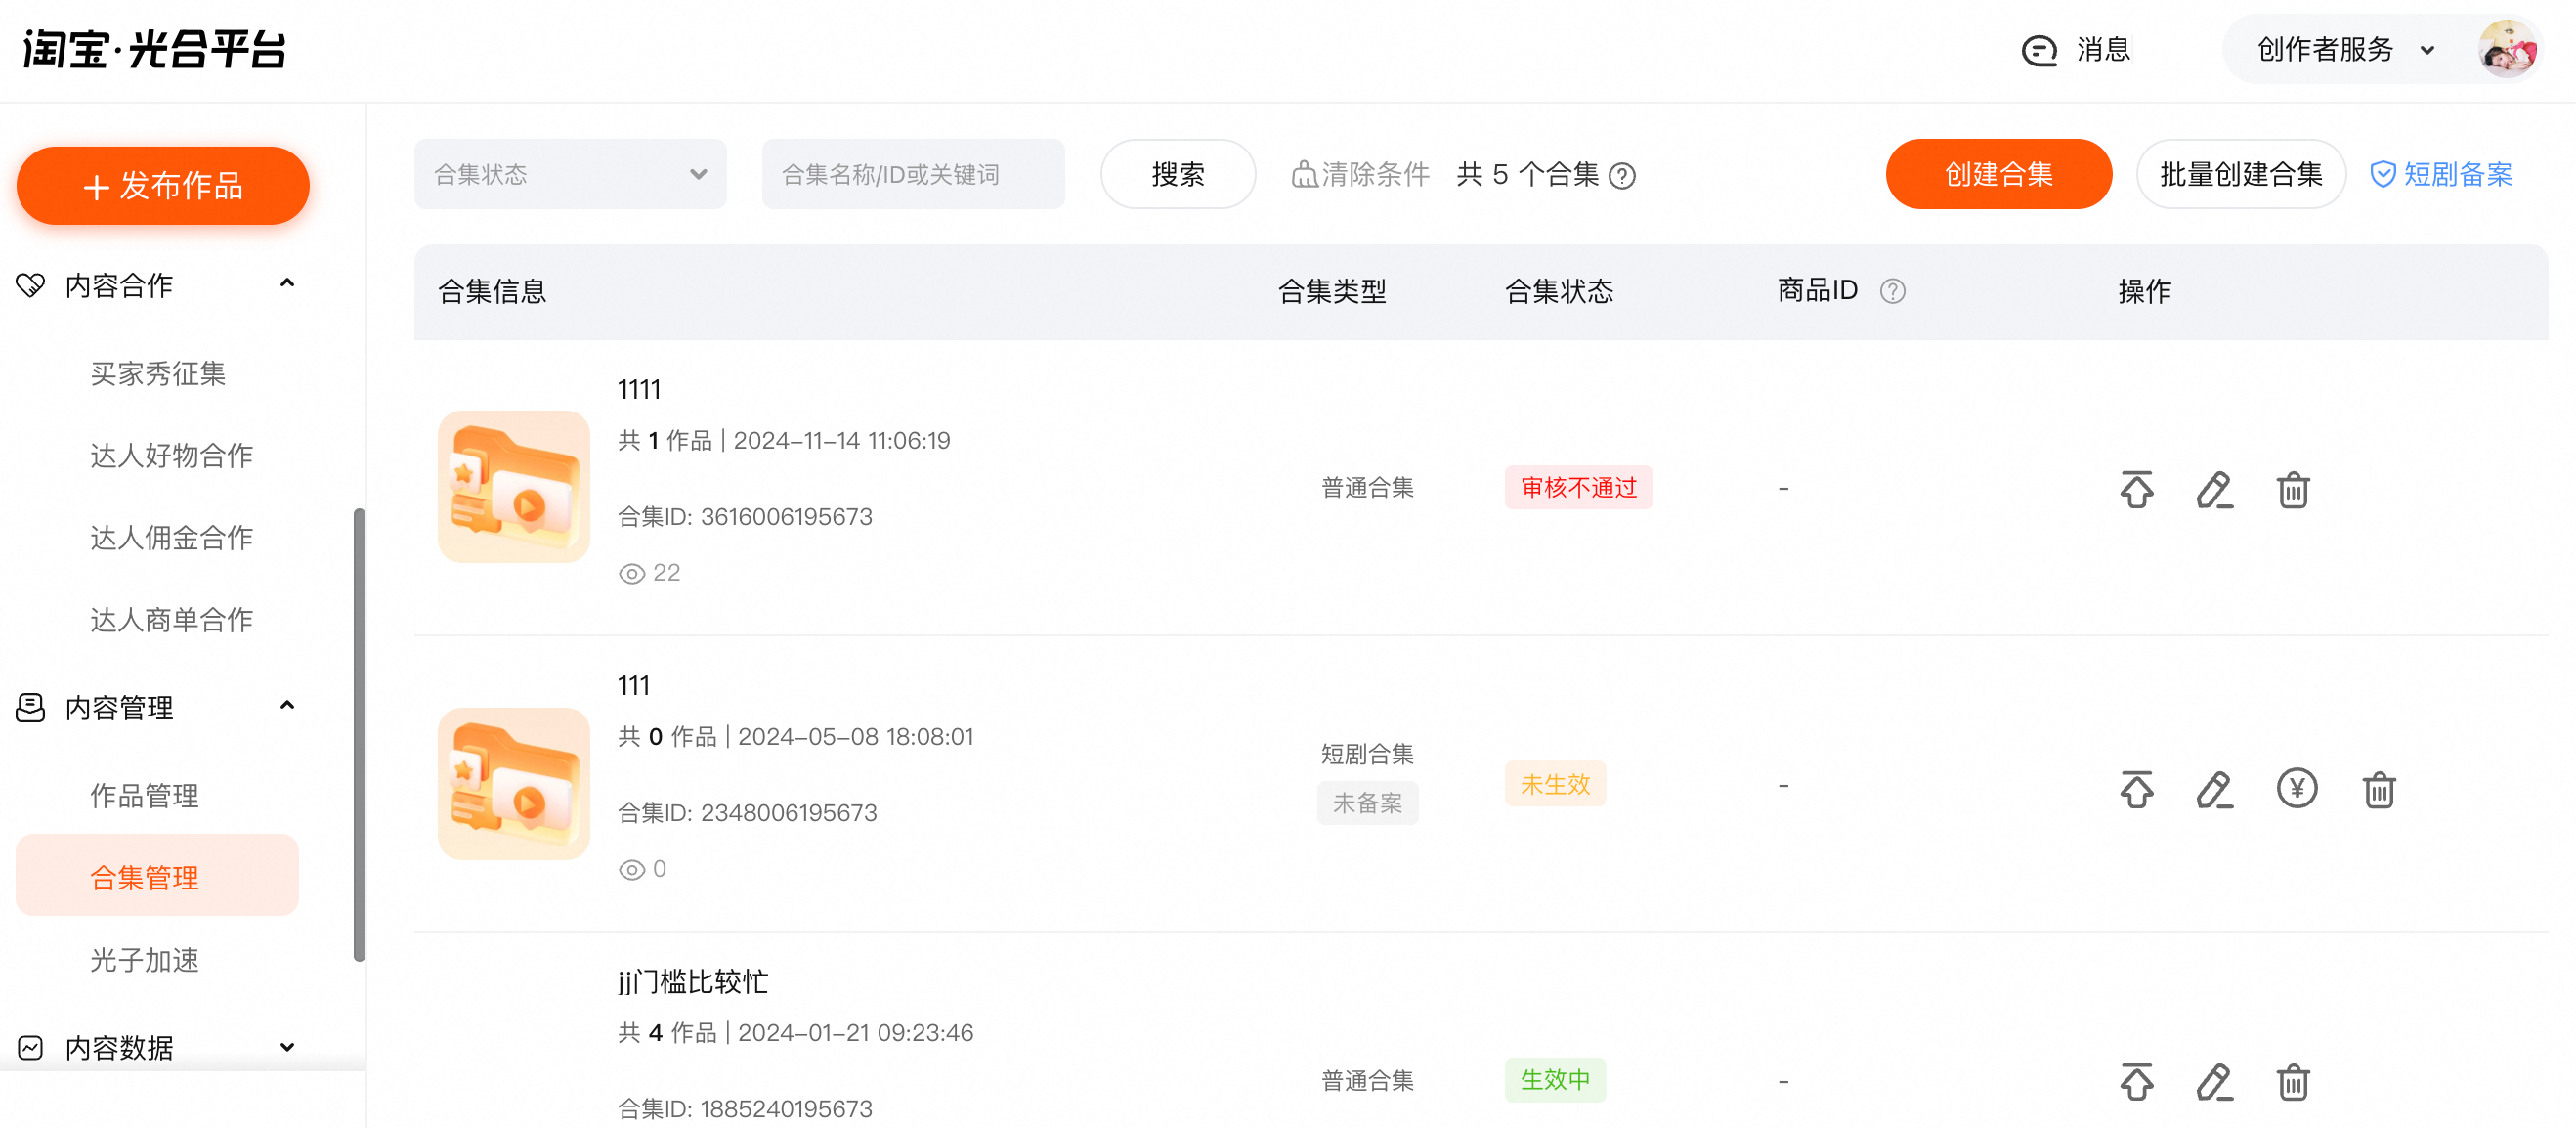Click the 操作 column header
The image size is (2576, 1128).
click(2144, 292)
